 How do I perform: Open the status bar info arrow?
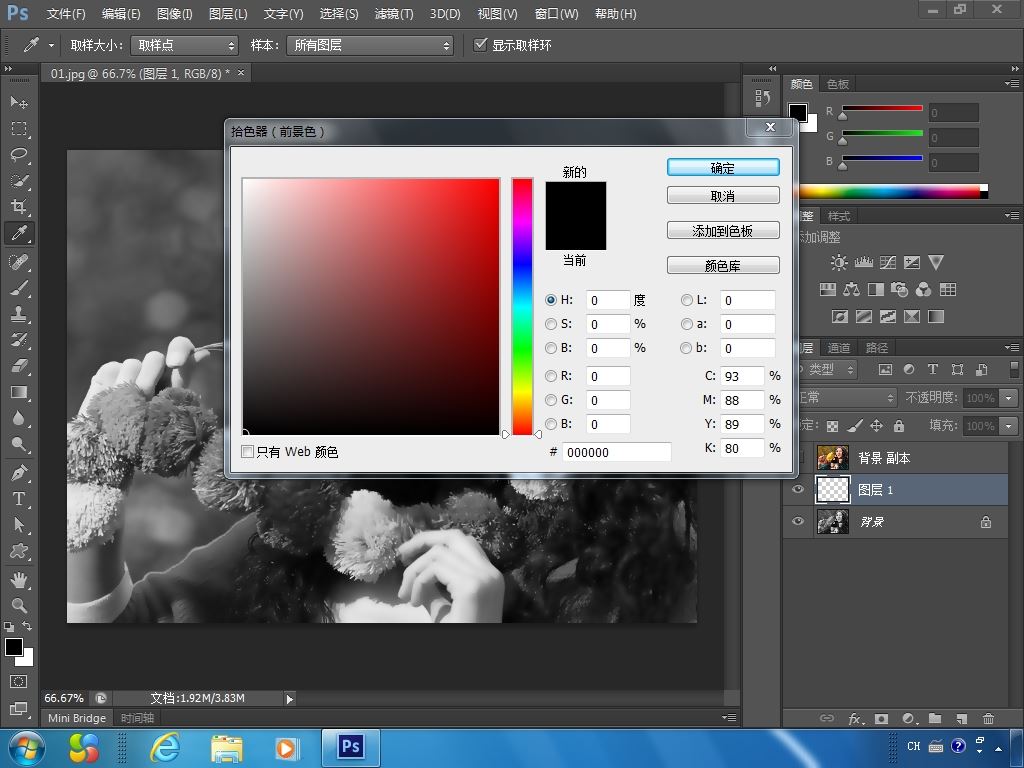289,699
